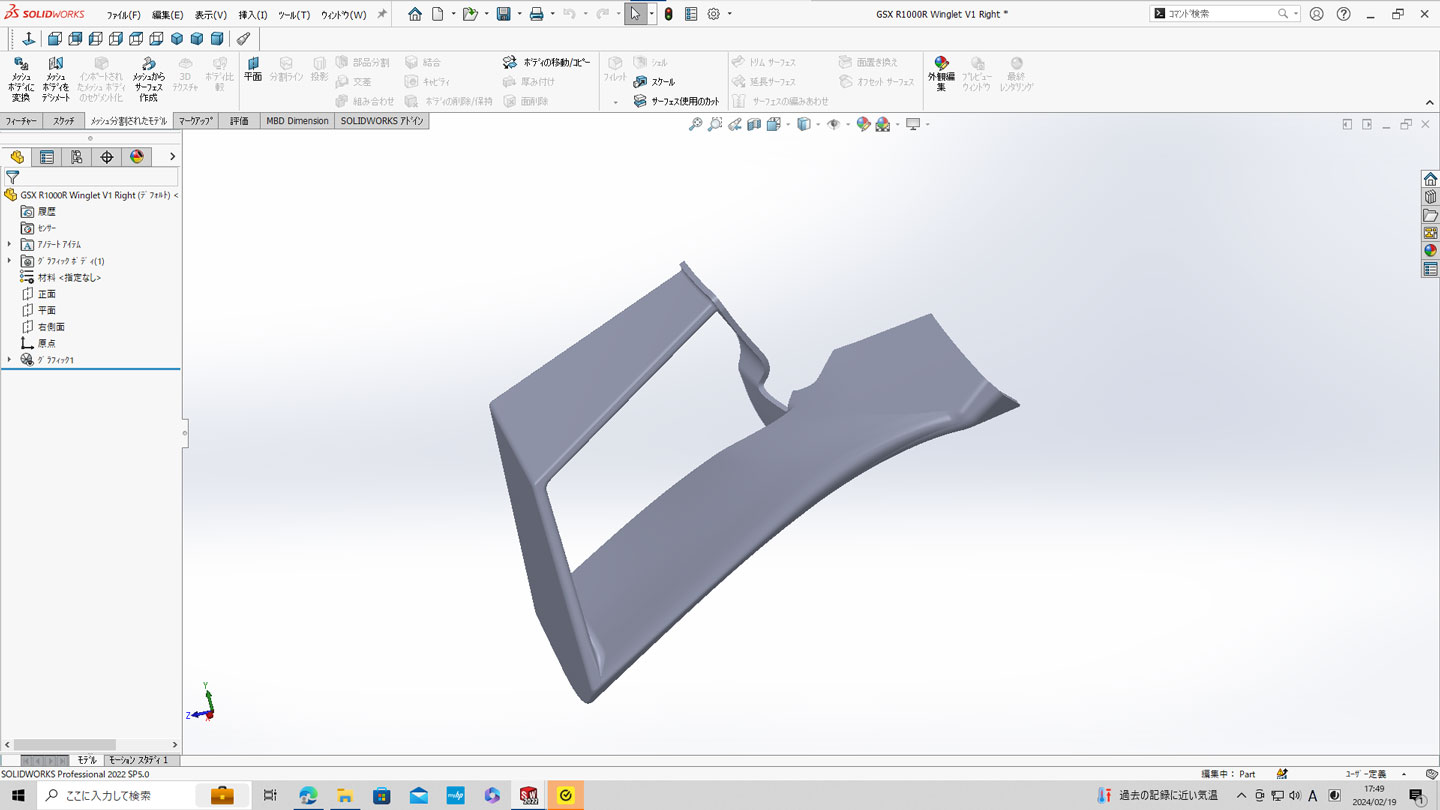The image size is (1440, 810).
Task: Open the モーション スタディ 1 bottom tab
Action: (x=138, y=760)
